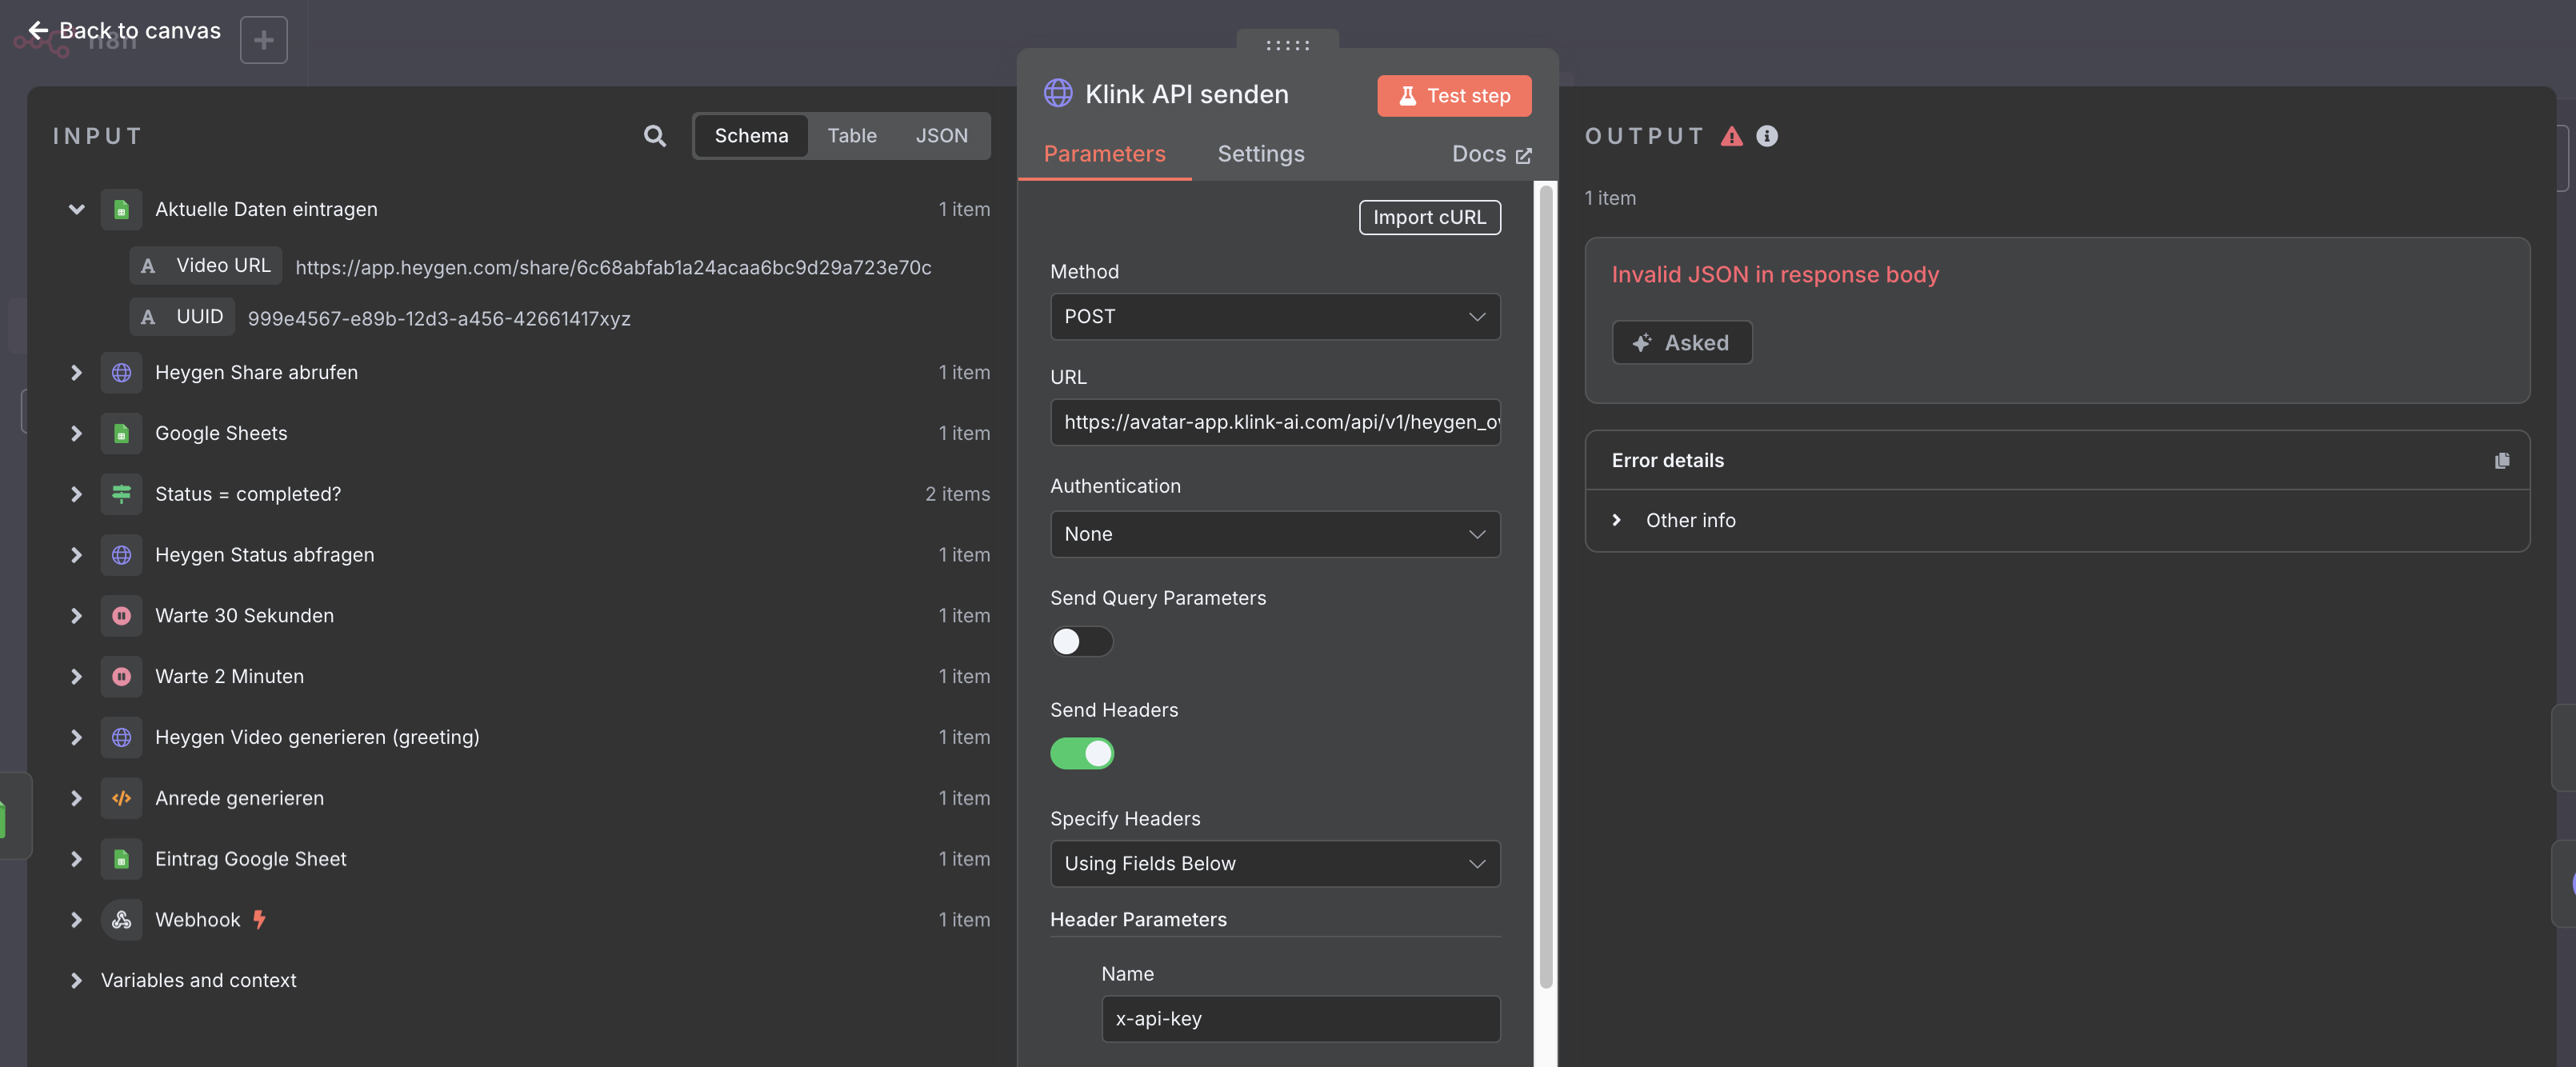Click the back arrow icon next to Back to canvas

(38, 30)
